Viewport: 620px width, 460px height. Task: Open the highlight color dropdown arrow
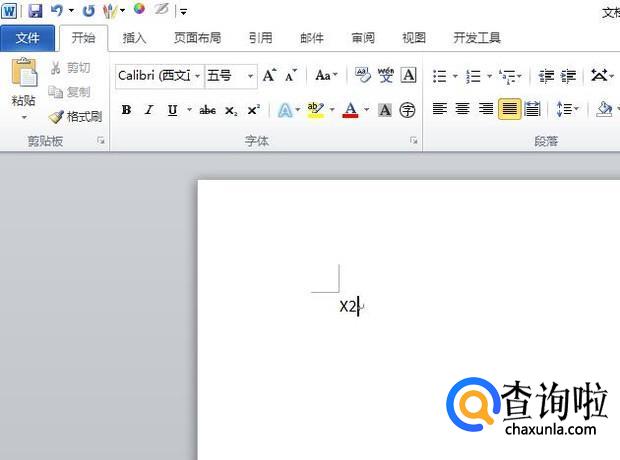[332, 110]
